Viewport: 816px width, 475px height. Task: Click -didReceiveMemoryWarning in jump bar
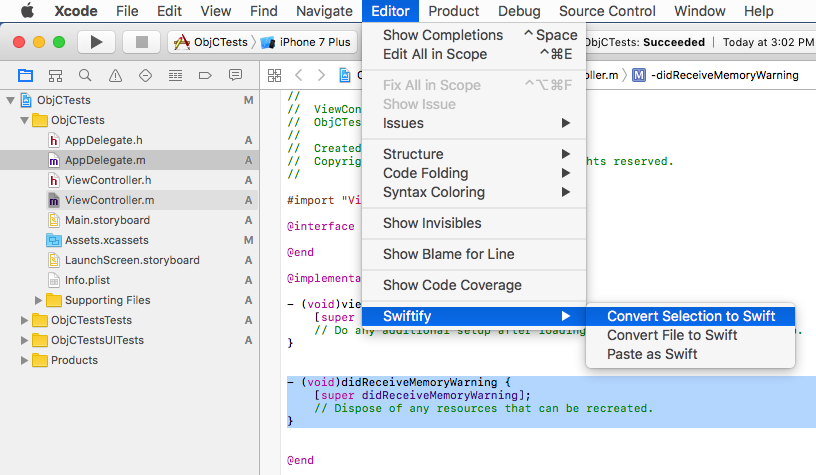click(x=724, y=75)
